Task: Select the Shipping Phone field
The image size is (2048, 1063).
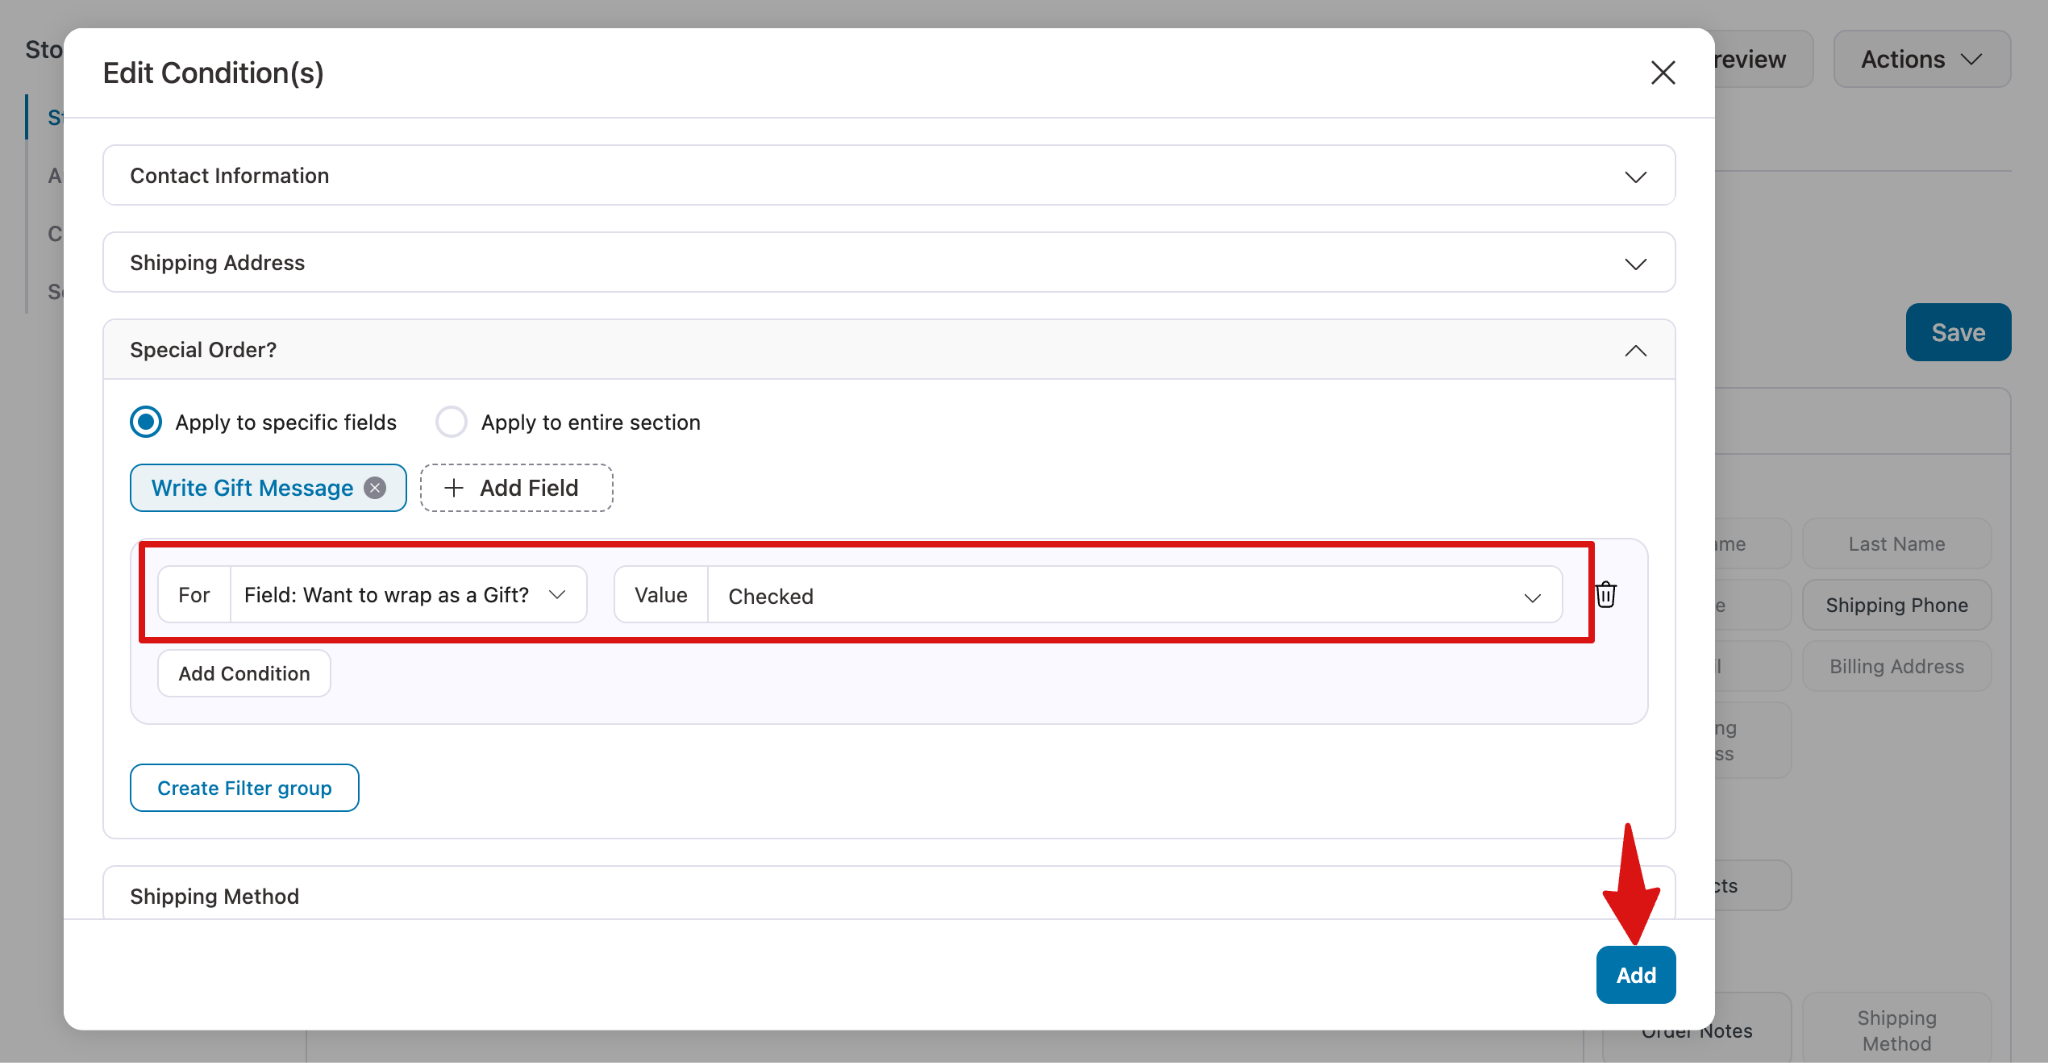Action: pos(1896,605)
